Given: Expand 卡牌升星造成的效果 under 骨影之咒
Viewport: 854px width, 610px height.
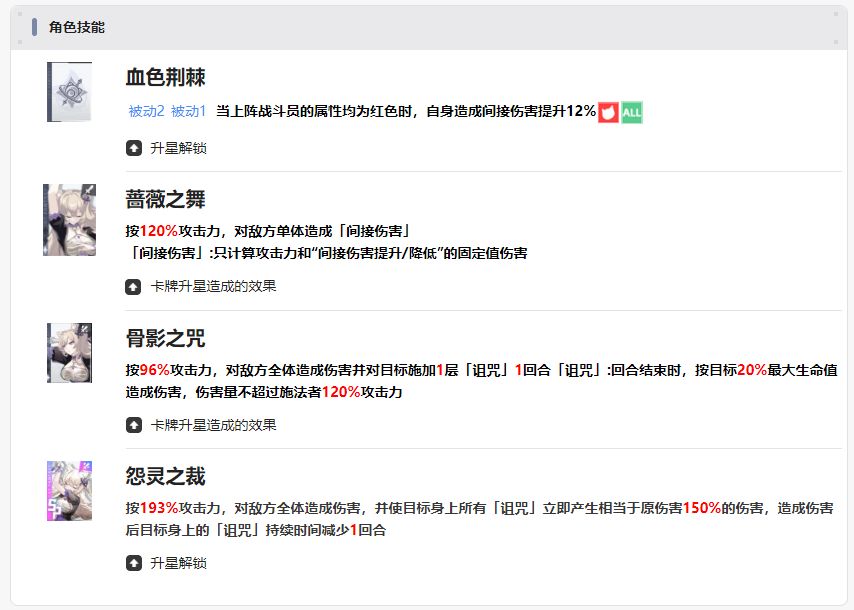Looking at the screenshot, I should click(x=213, y=425).
